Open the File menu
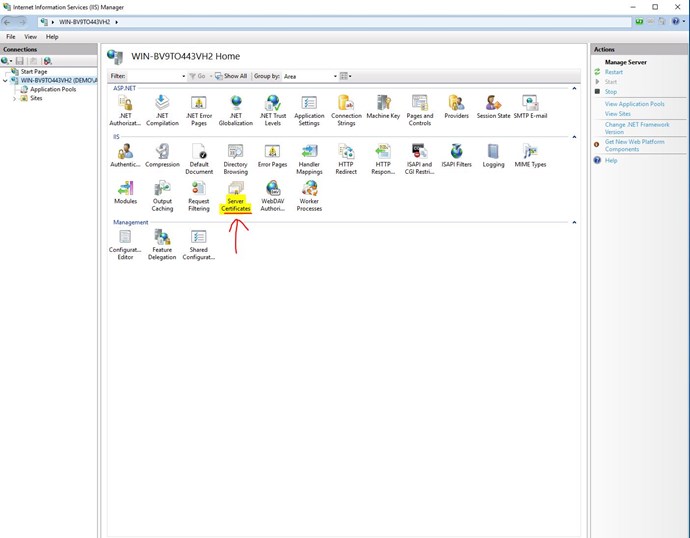 click(11, 37)
